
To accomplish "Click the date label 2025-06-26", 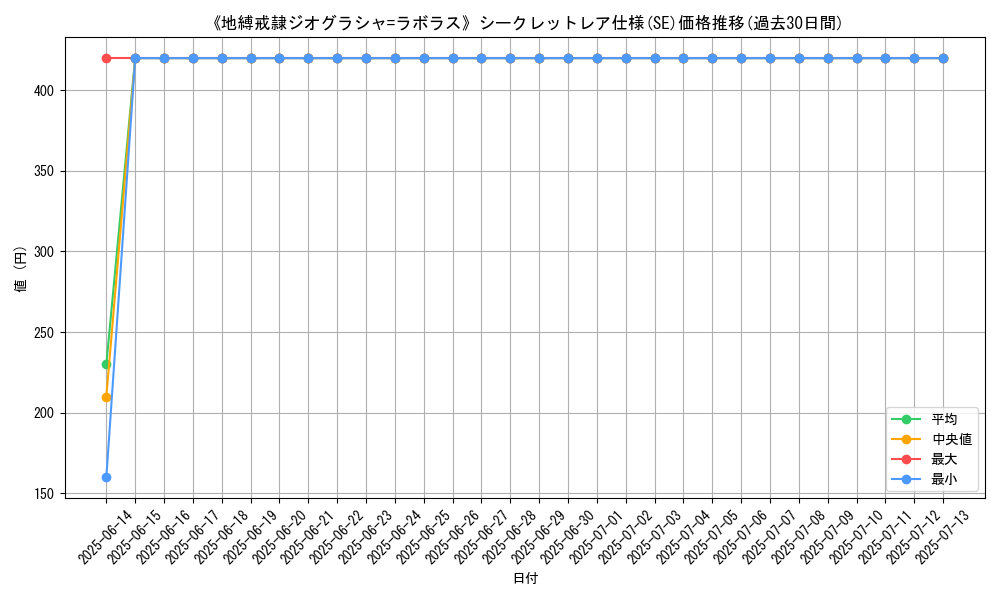I will (452, 538).
